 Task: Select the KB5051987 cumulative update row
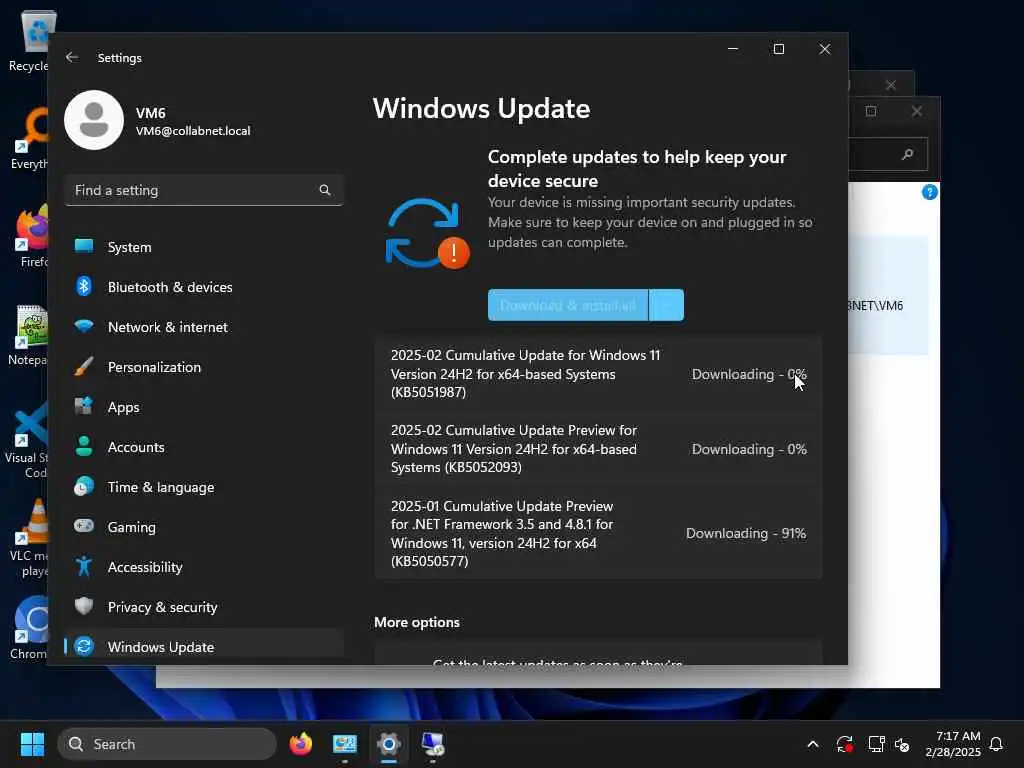click(598, 374)
